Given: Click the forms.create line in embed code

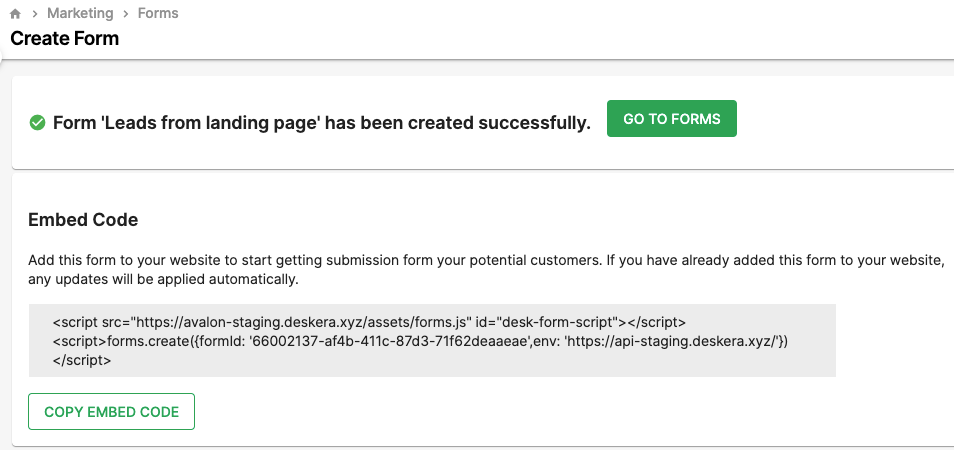Looking at the screenshot, I should point(420,341).
